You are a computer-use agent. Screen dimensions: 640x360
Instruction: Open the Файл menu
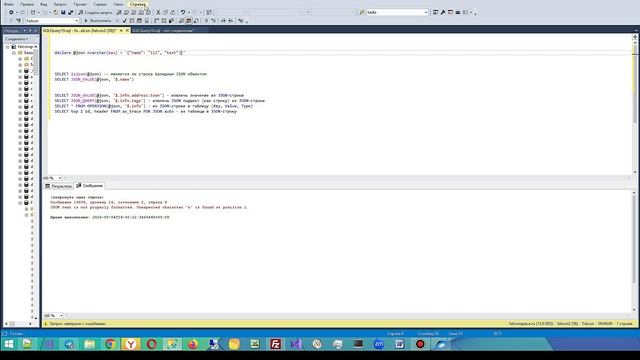coord(9,4)
